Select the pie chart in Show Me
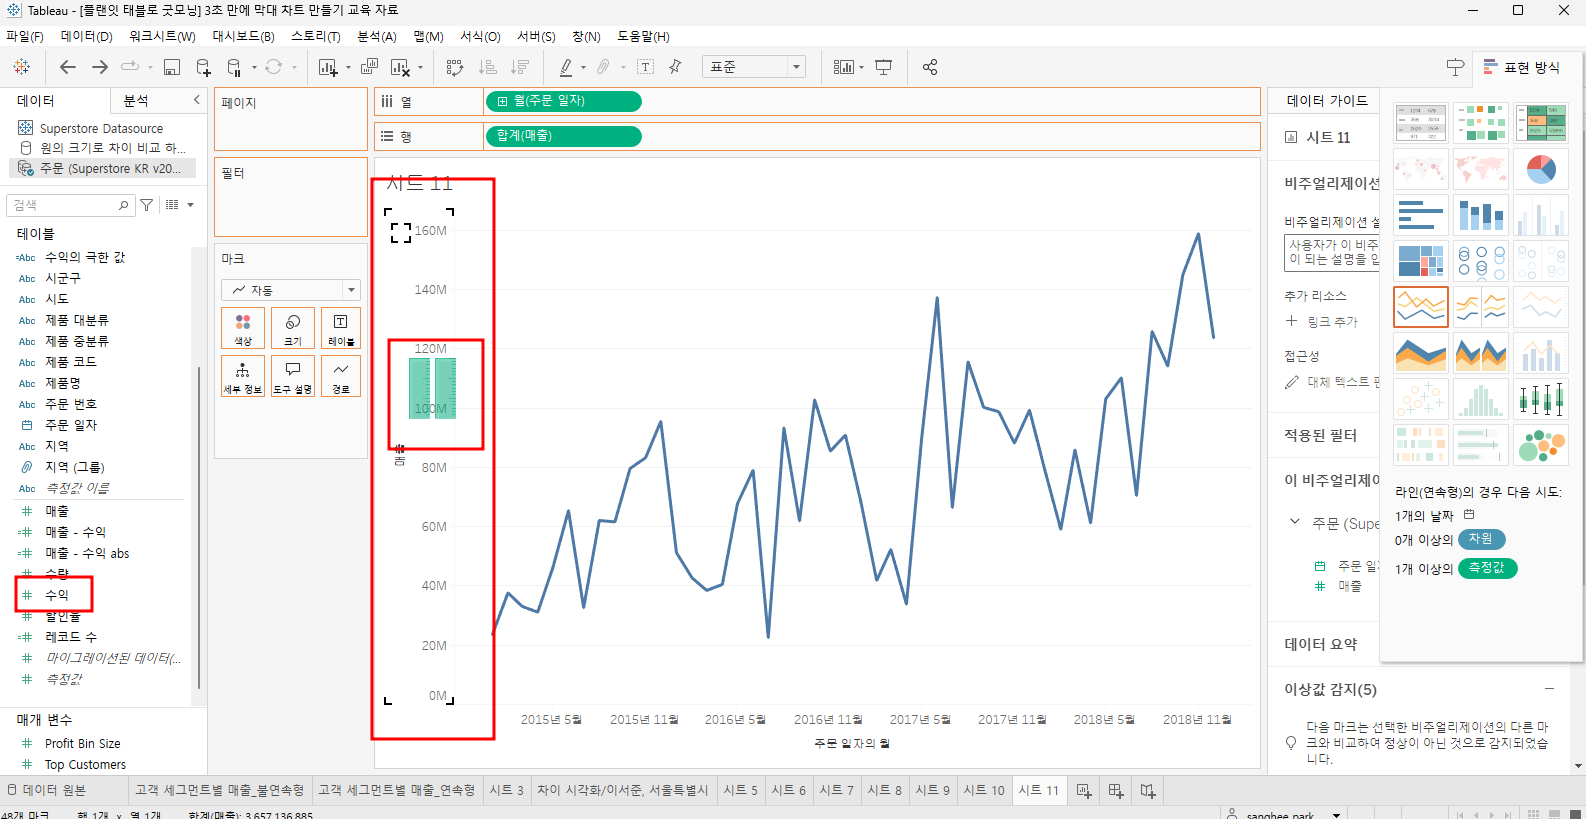The height and width of the screenshot is (819, 1586). coord(1541,169)
